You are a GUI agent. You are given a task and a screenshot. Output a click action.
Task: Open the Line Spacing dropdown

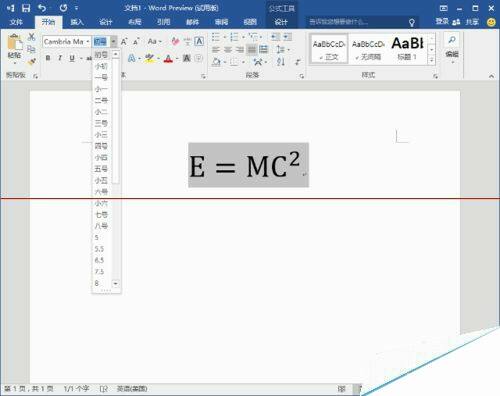(283, 50)
